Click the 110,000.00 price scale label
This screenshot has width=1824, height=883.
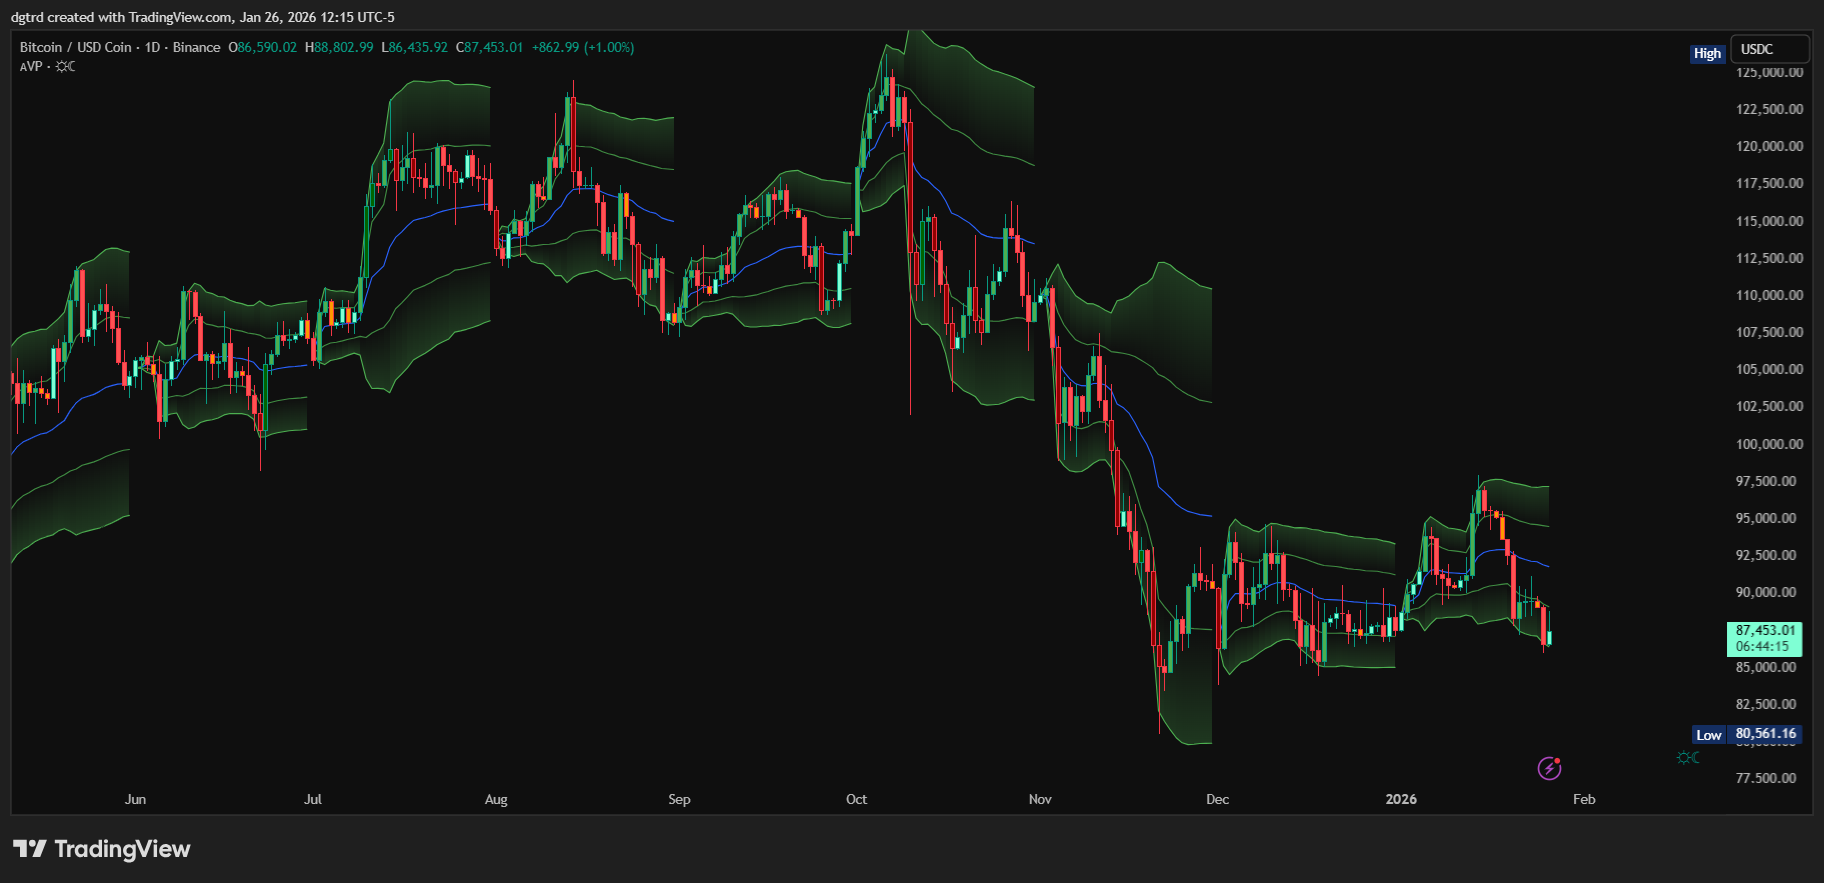1769,295
